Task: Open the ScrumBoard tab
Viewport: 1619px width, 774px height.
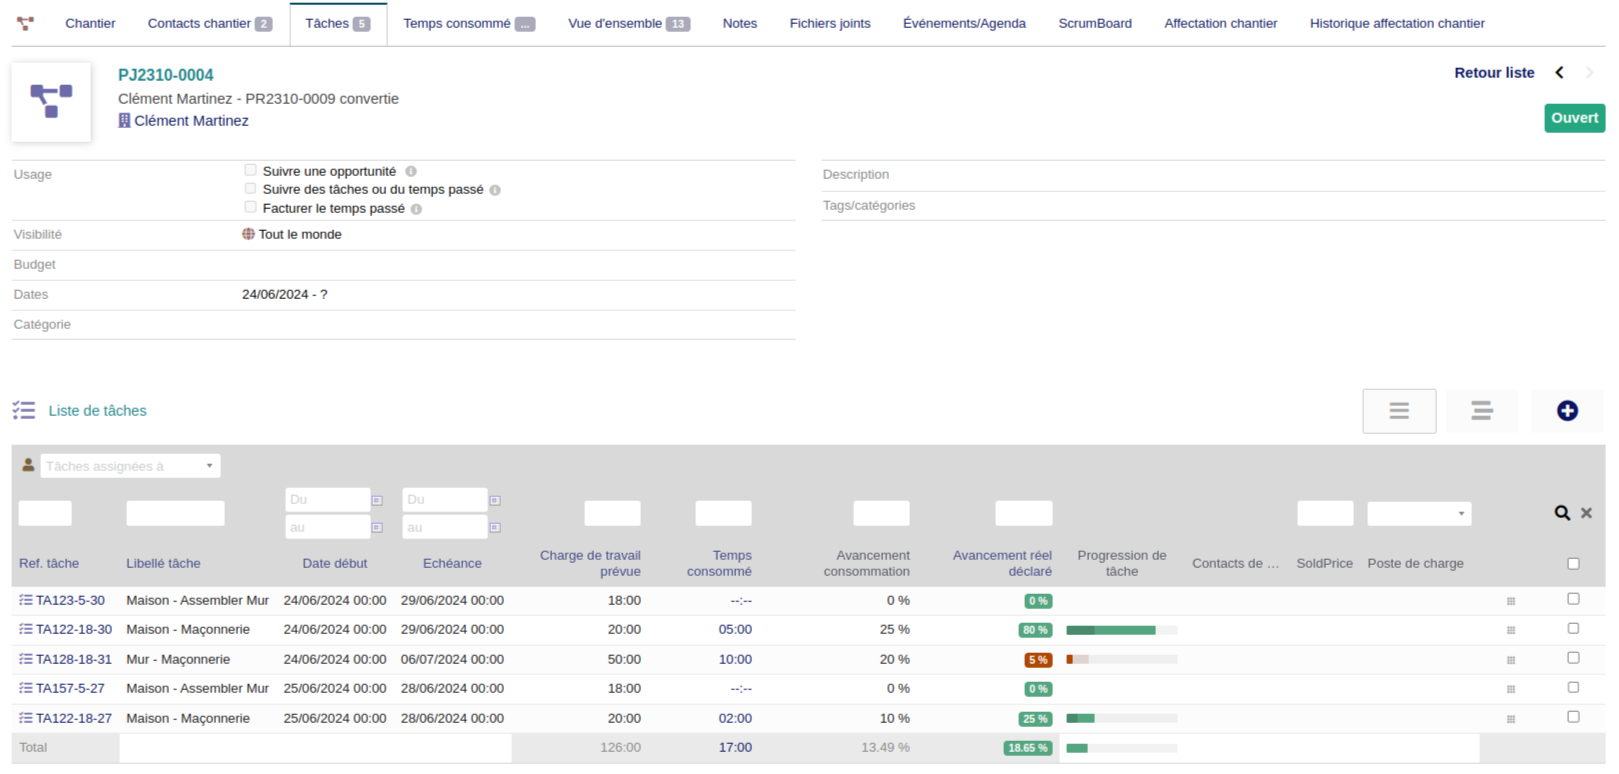Action: click(1095, 23)
